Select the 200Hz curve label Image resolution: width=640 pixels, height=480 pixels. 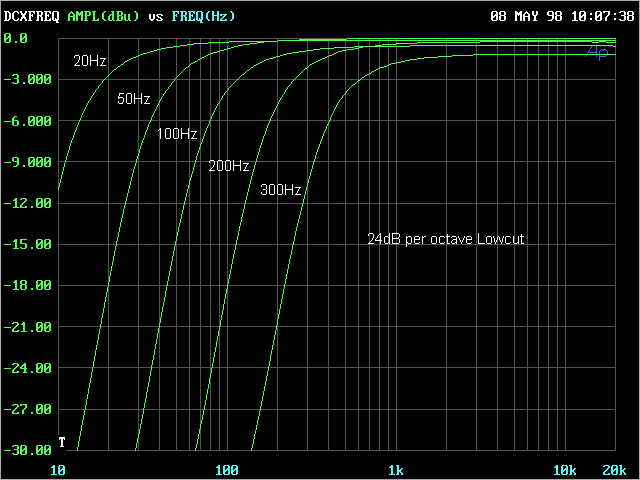click(229, 166)
